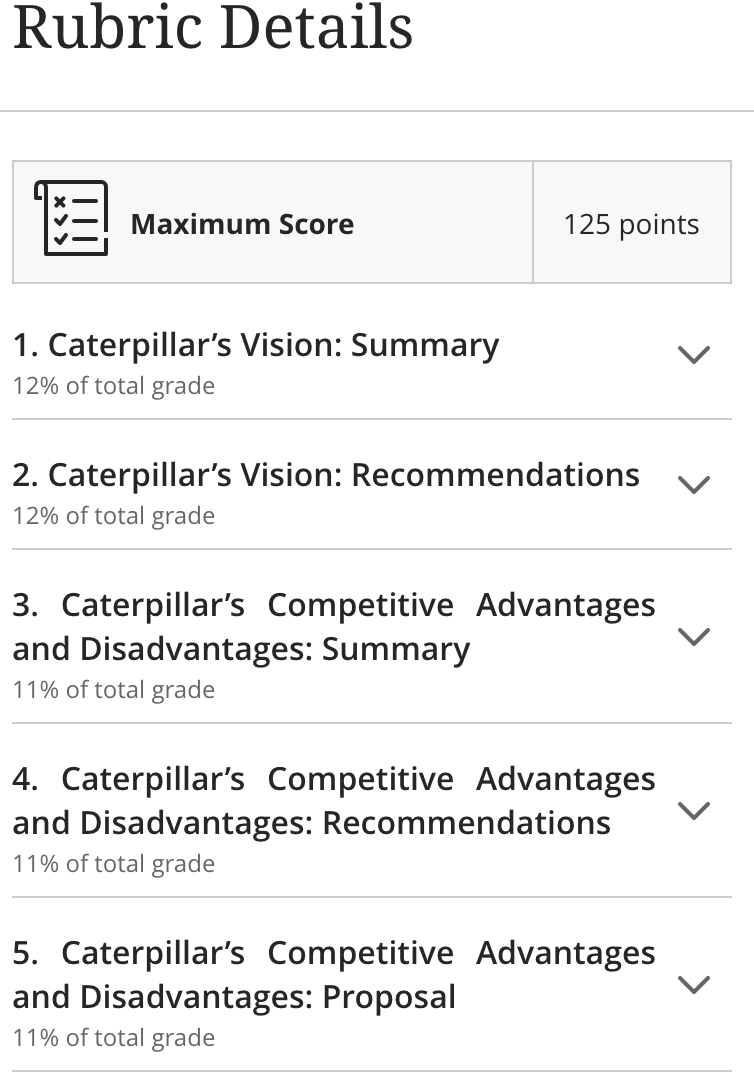The width and height of the screenshot is (754, 1076).
Task: Click the 125 points value
Action: click(631, 224)
